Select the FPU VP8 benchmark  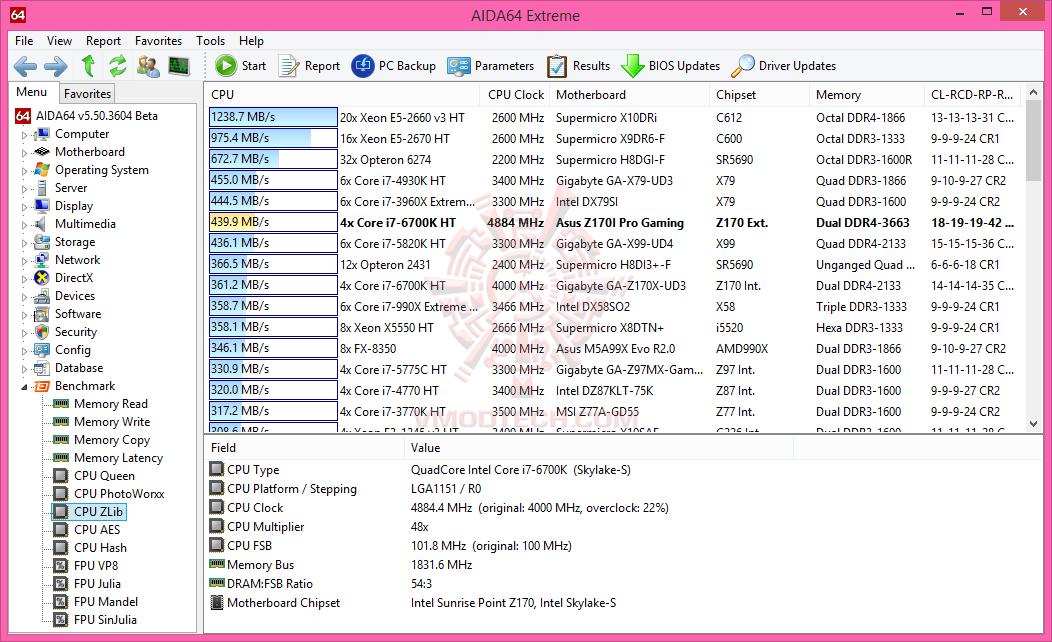(96, 566)
